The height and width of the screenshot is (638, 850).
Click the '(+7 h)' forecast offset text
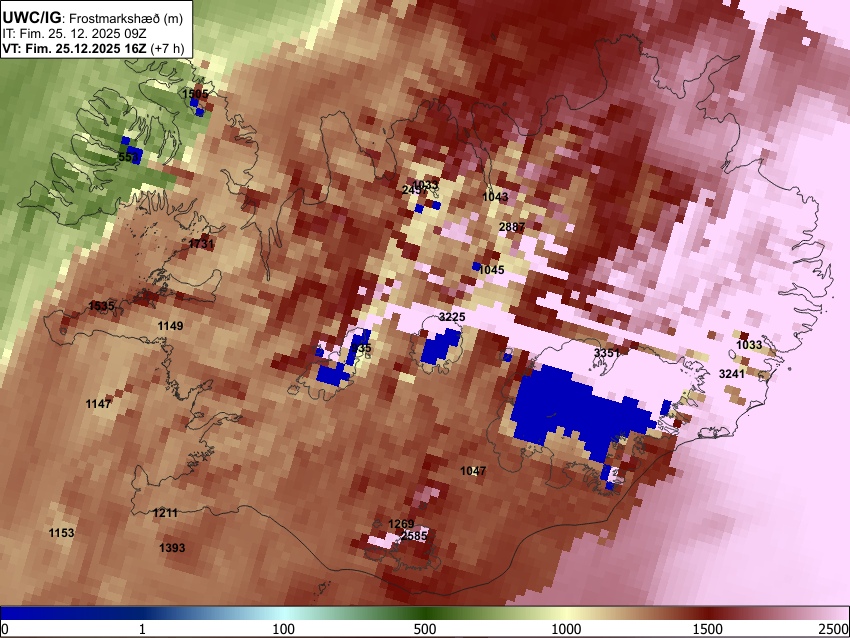(167, 48)
